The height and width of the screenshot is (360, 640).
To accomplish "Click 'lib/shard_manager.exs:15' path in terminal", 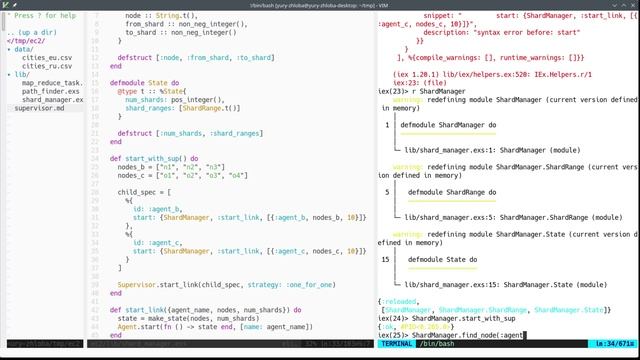I will [x=452, y=284].
